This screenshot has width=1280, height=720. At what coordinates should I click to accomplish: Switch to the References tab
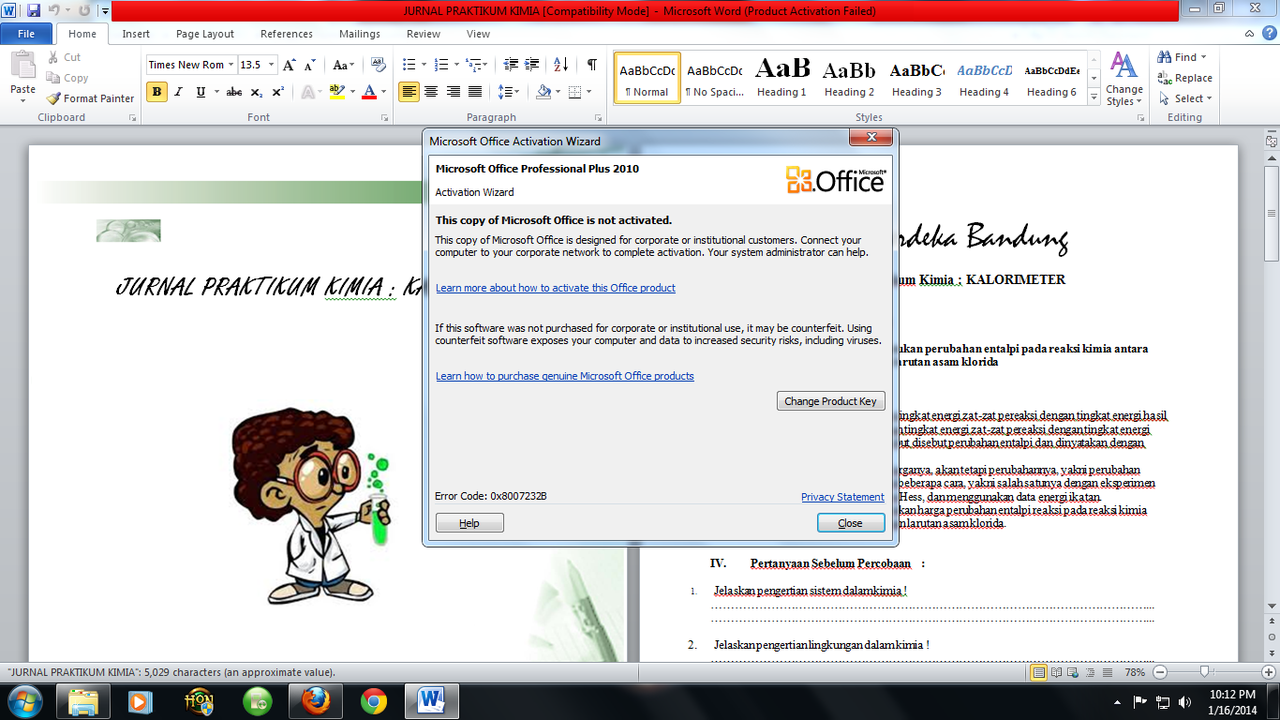tap(287, 34)
